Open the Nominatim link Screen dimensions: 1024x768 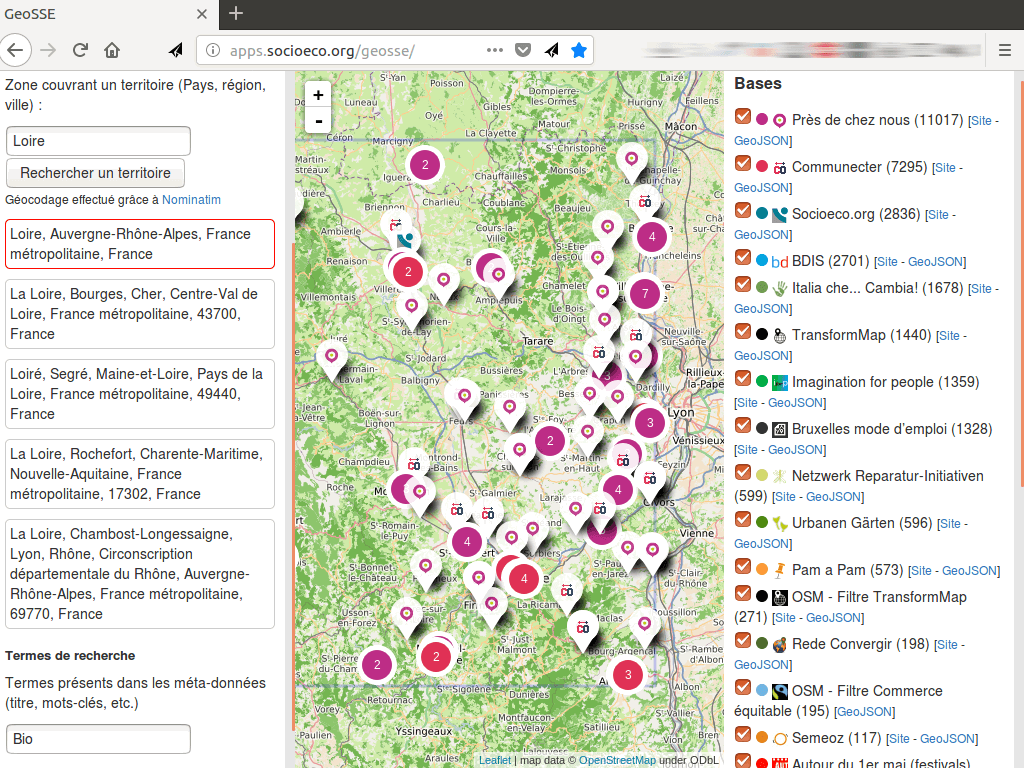pos(191,199)
